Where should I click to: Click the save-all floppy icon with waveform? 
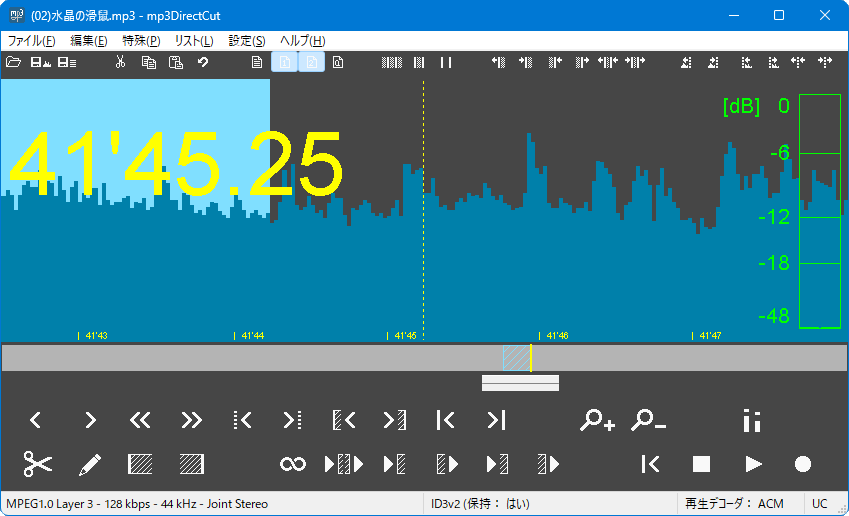pos(40,62)
